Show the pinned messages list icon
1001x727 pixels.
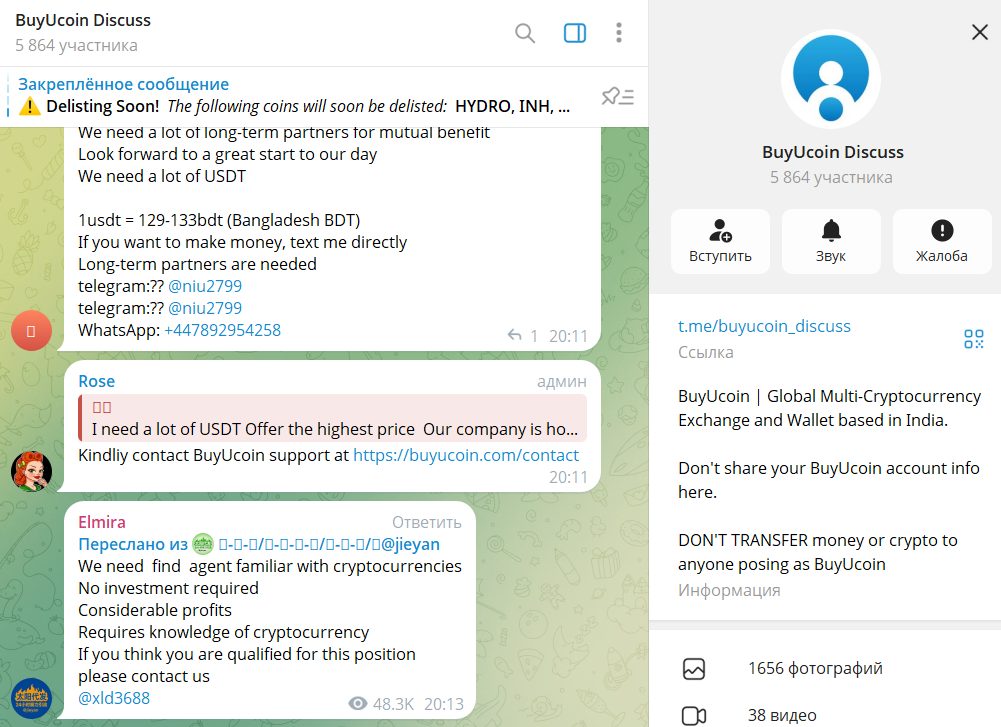617,96
